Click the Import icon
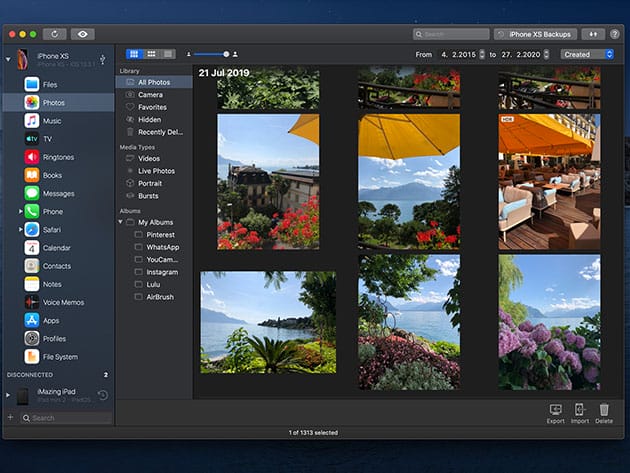Image resolution: width=630 pixels, height=473 pixels. (580, 410)
